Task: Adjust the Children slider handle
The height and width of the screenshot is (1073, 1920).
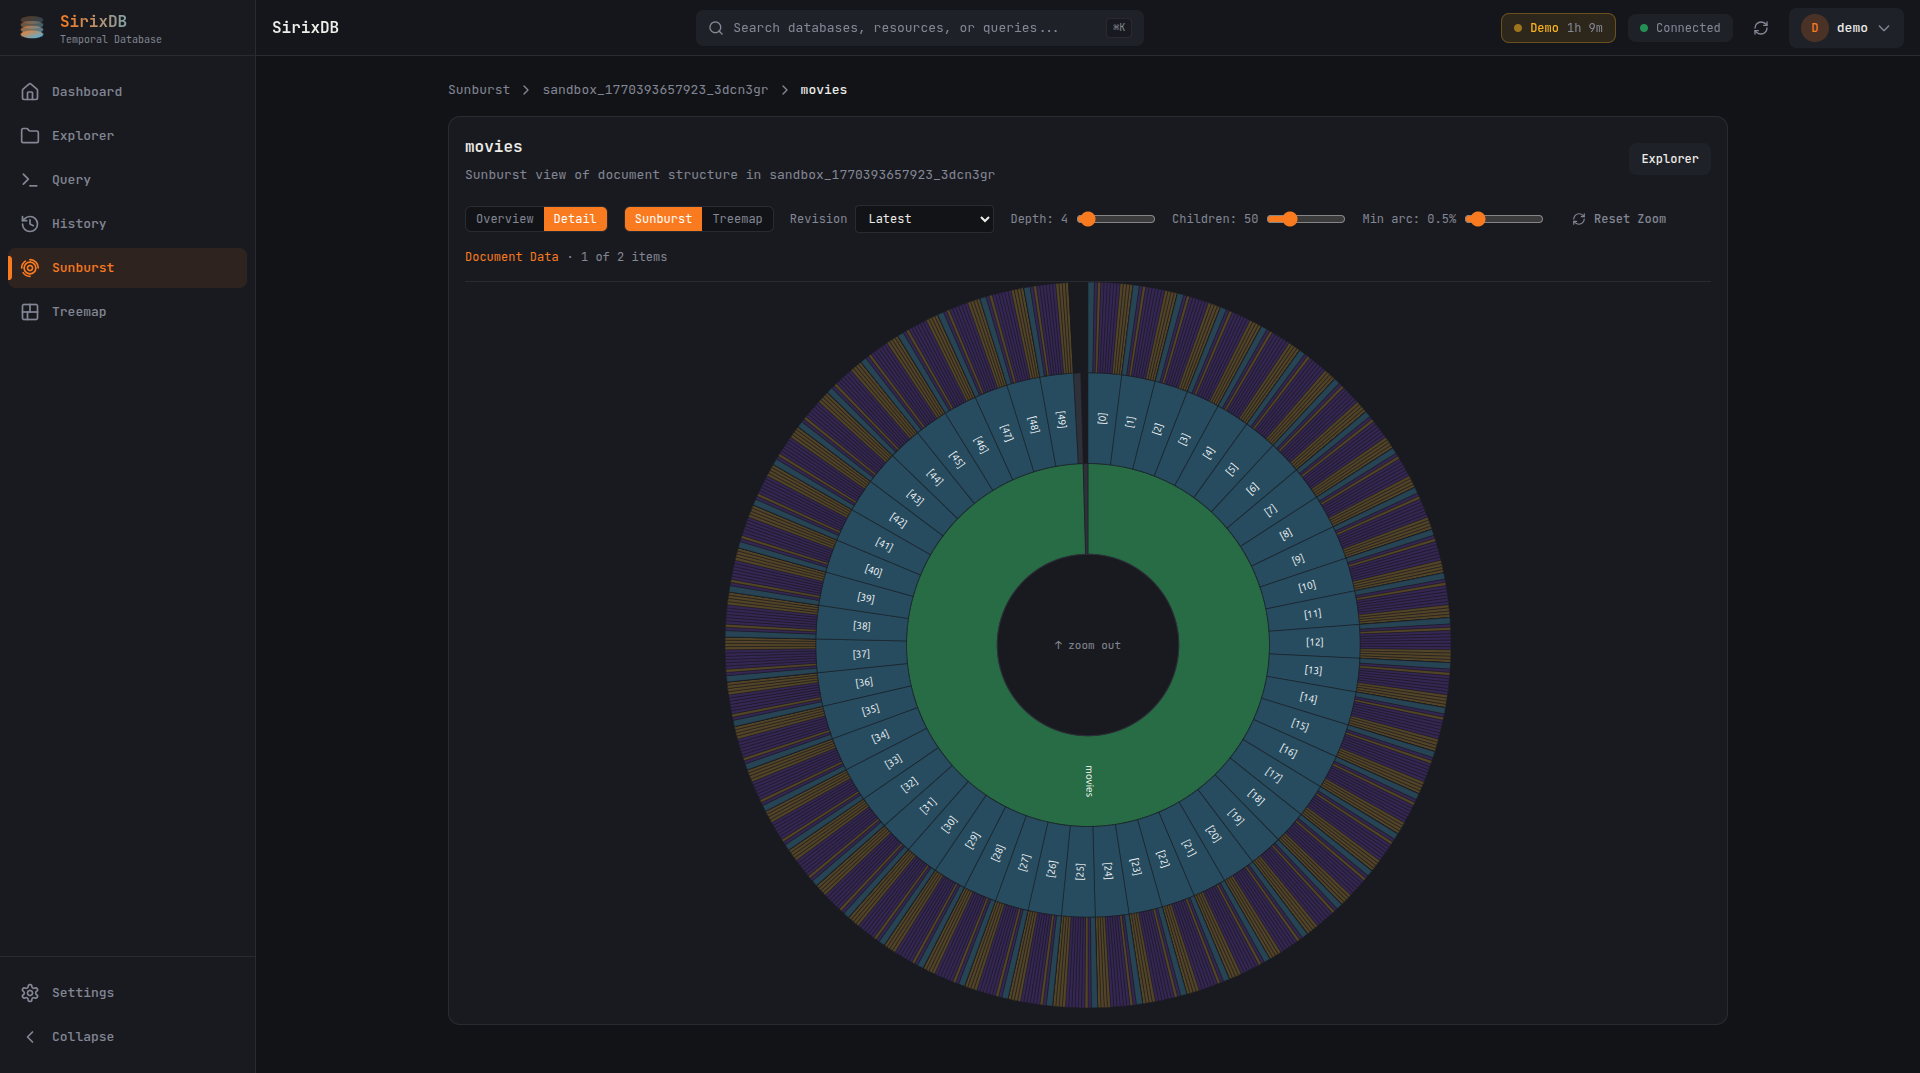Action: 1291,219
